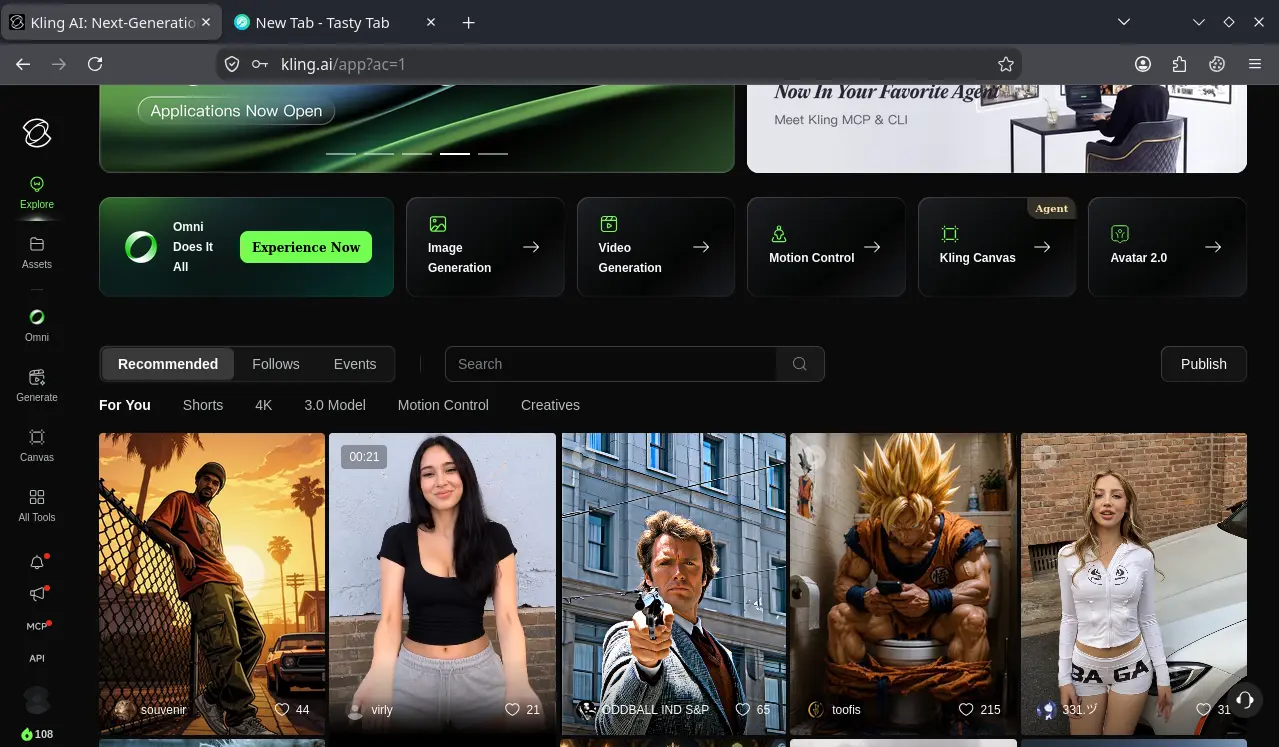
Task: Click the Kling logo in the sidebar
Action: [x=37, y=132]
